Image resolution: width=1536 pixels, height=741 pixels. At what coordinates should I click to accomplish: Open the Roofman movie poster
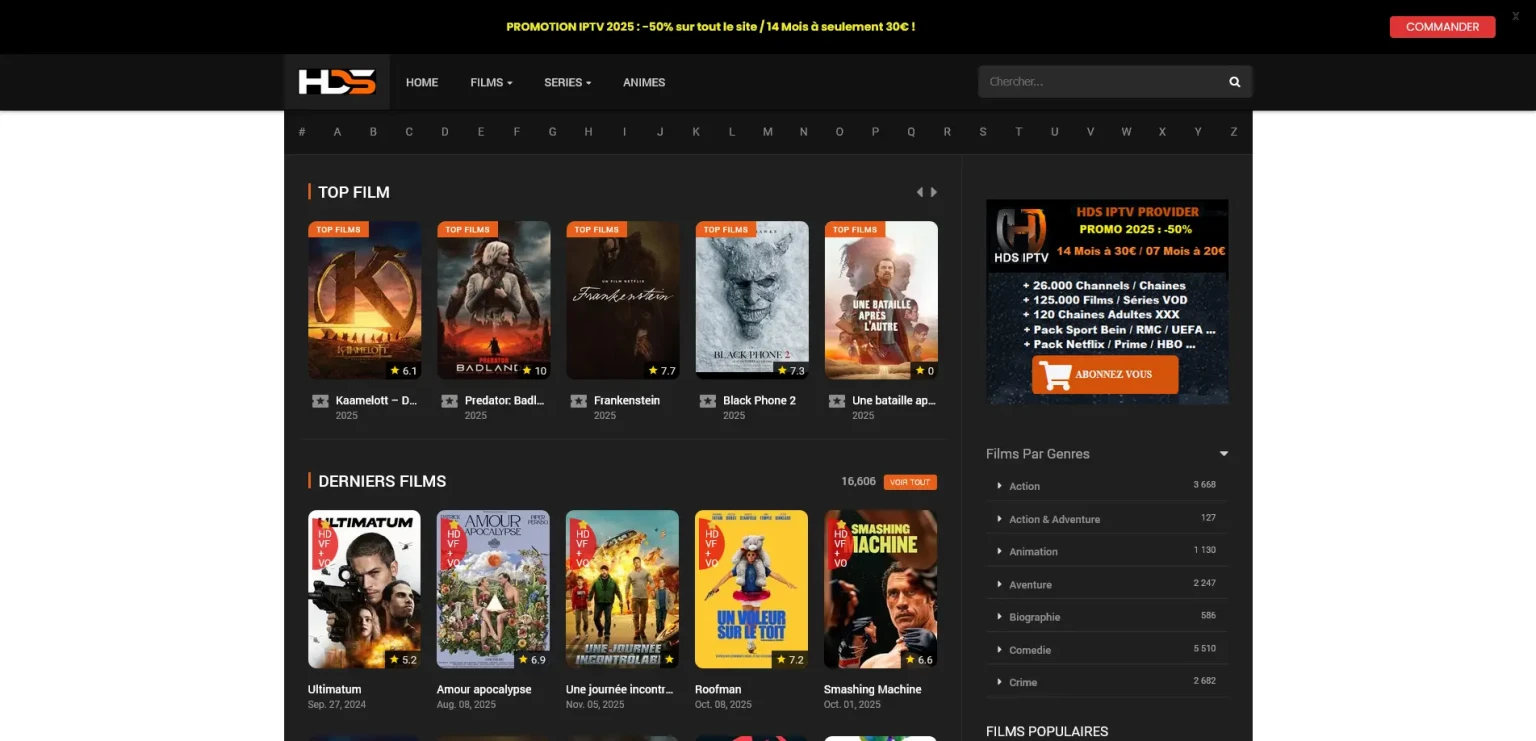coord(751,589)
